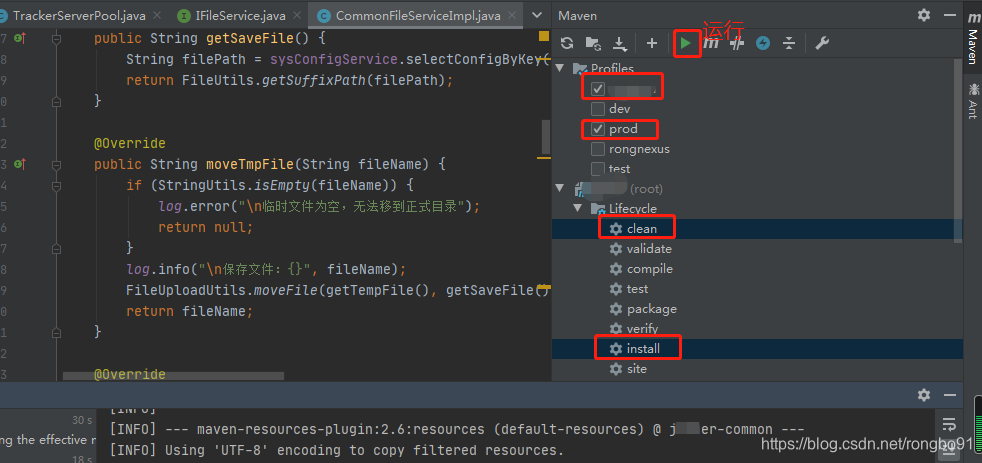The image size is (982, 463).
Task: Download sources and documentation icon
Action: [x=619, y=43]
